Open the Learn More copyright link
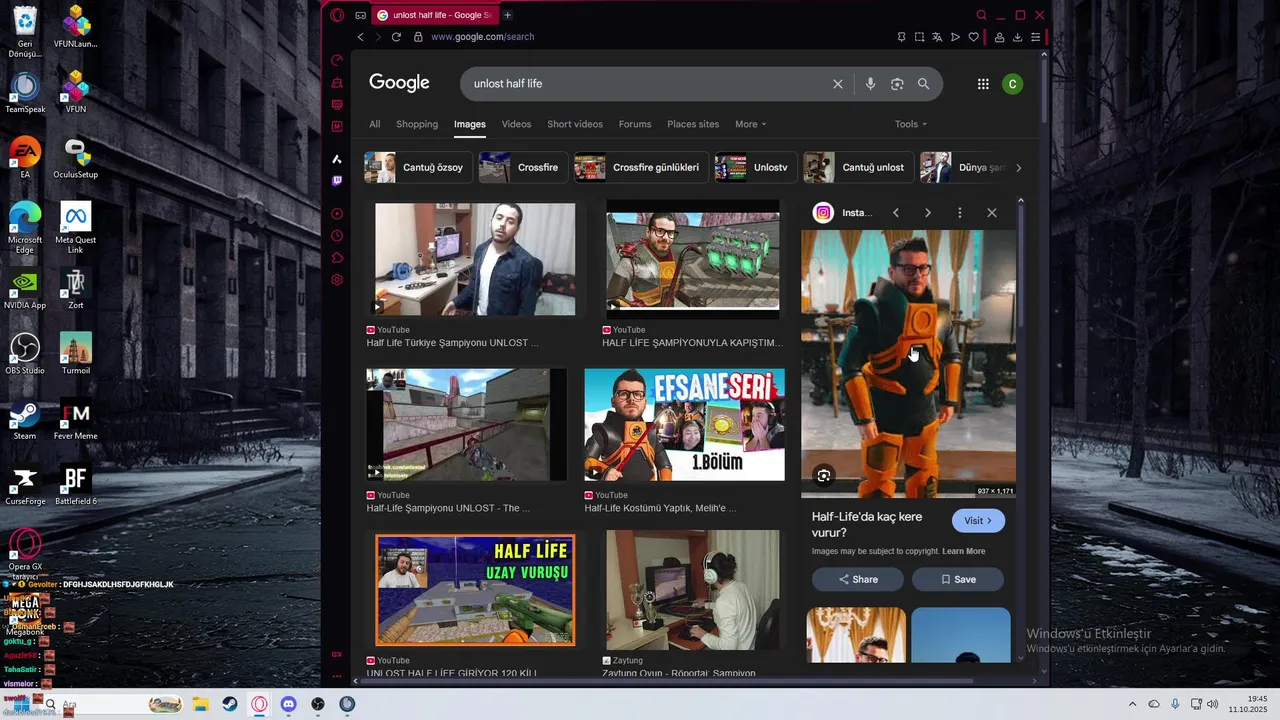The image size is (1280, 720). click(963, 551)
